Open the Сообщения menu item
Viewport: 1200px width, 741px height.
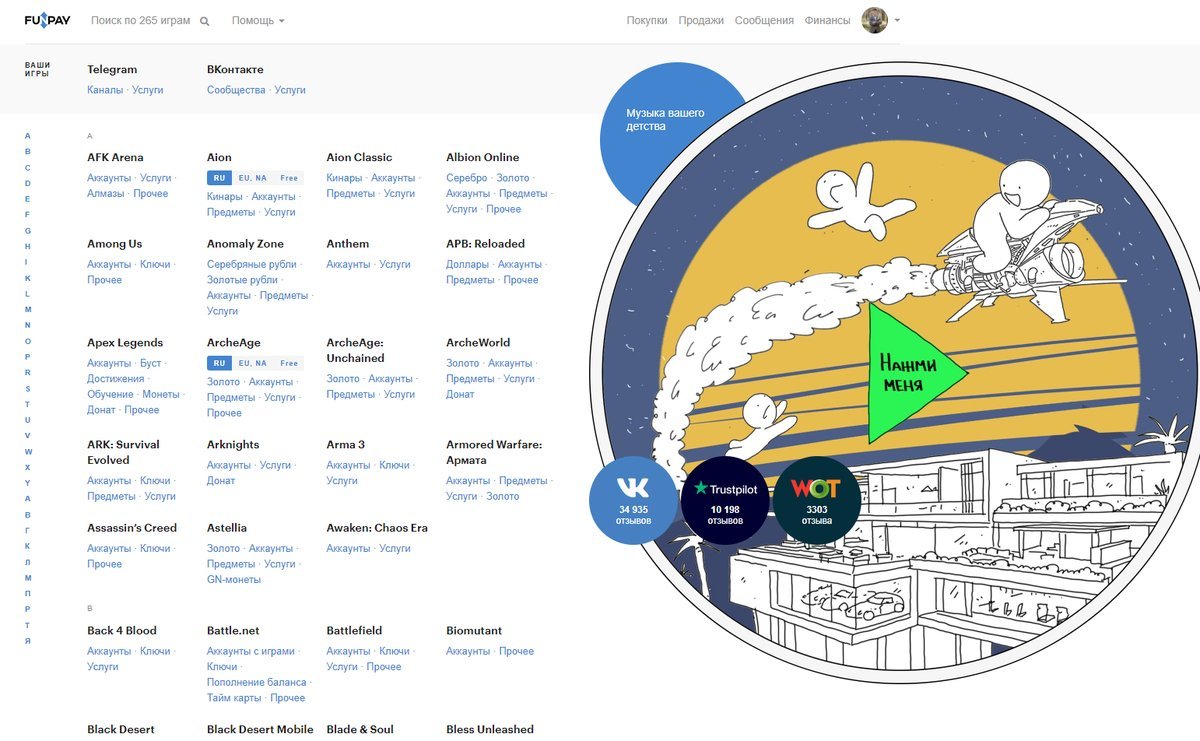(764, 20)
